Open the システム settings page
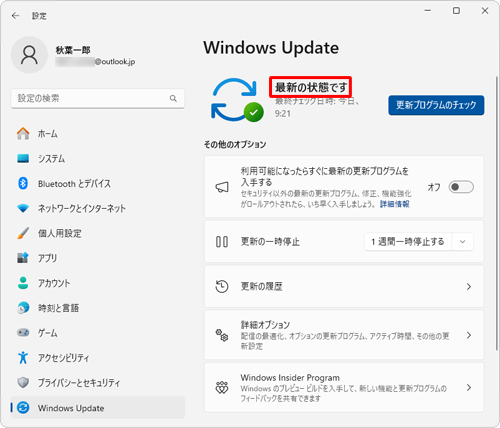500x428 pixels. click(x=98, y=158)
